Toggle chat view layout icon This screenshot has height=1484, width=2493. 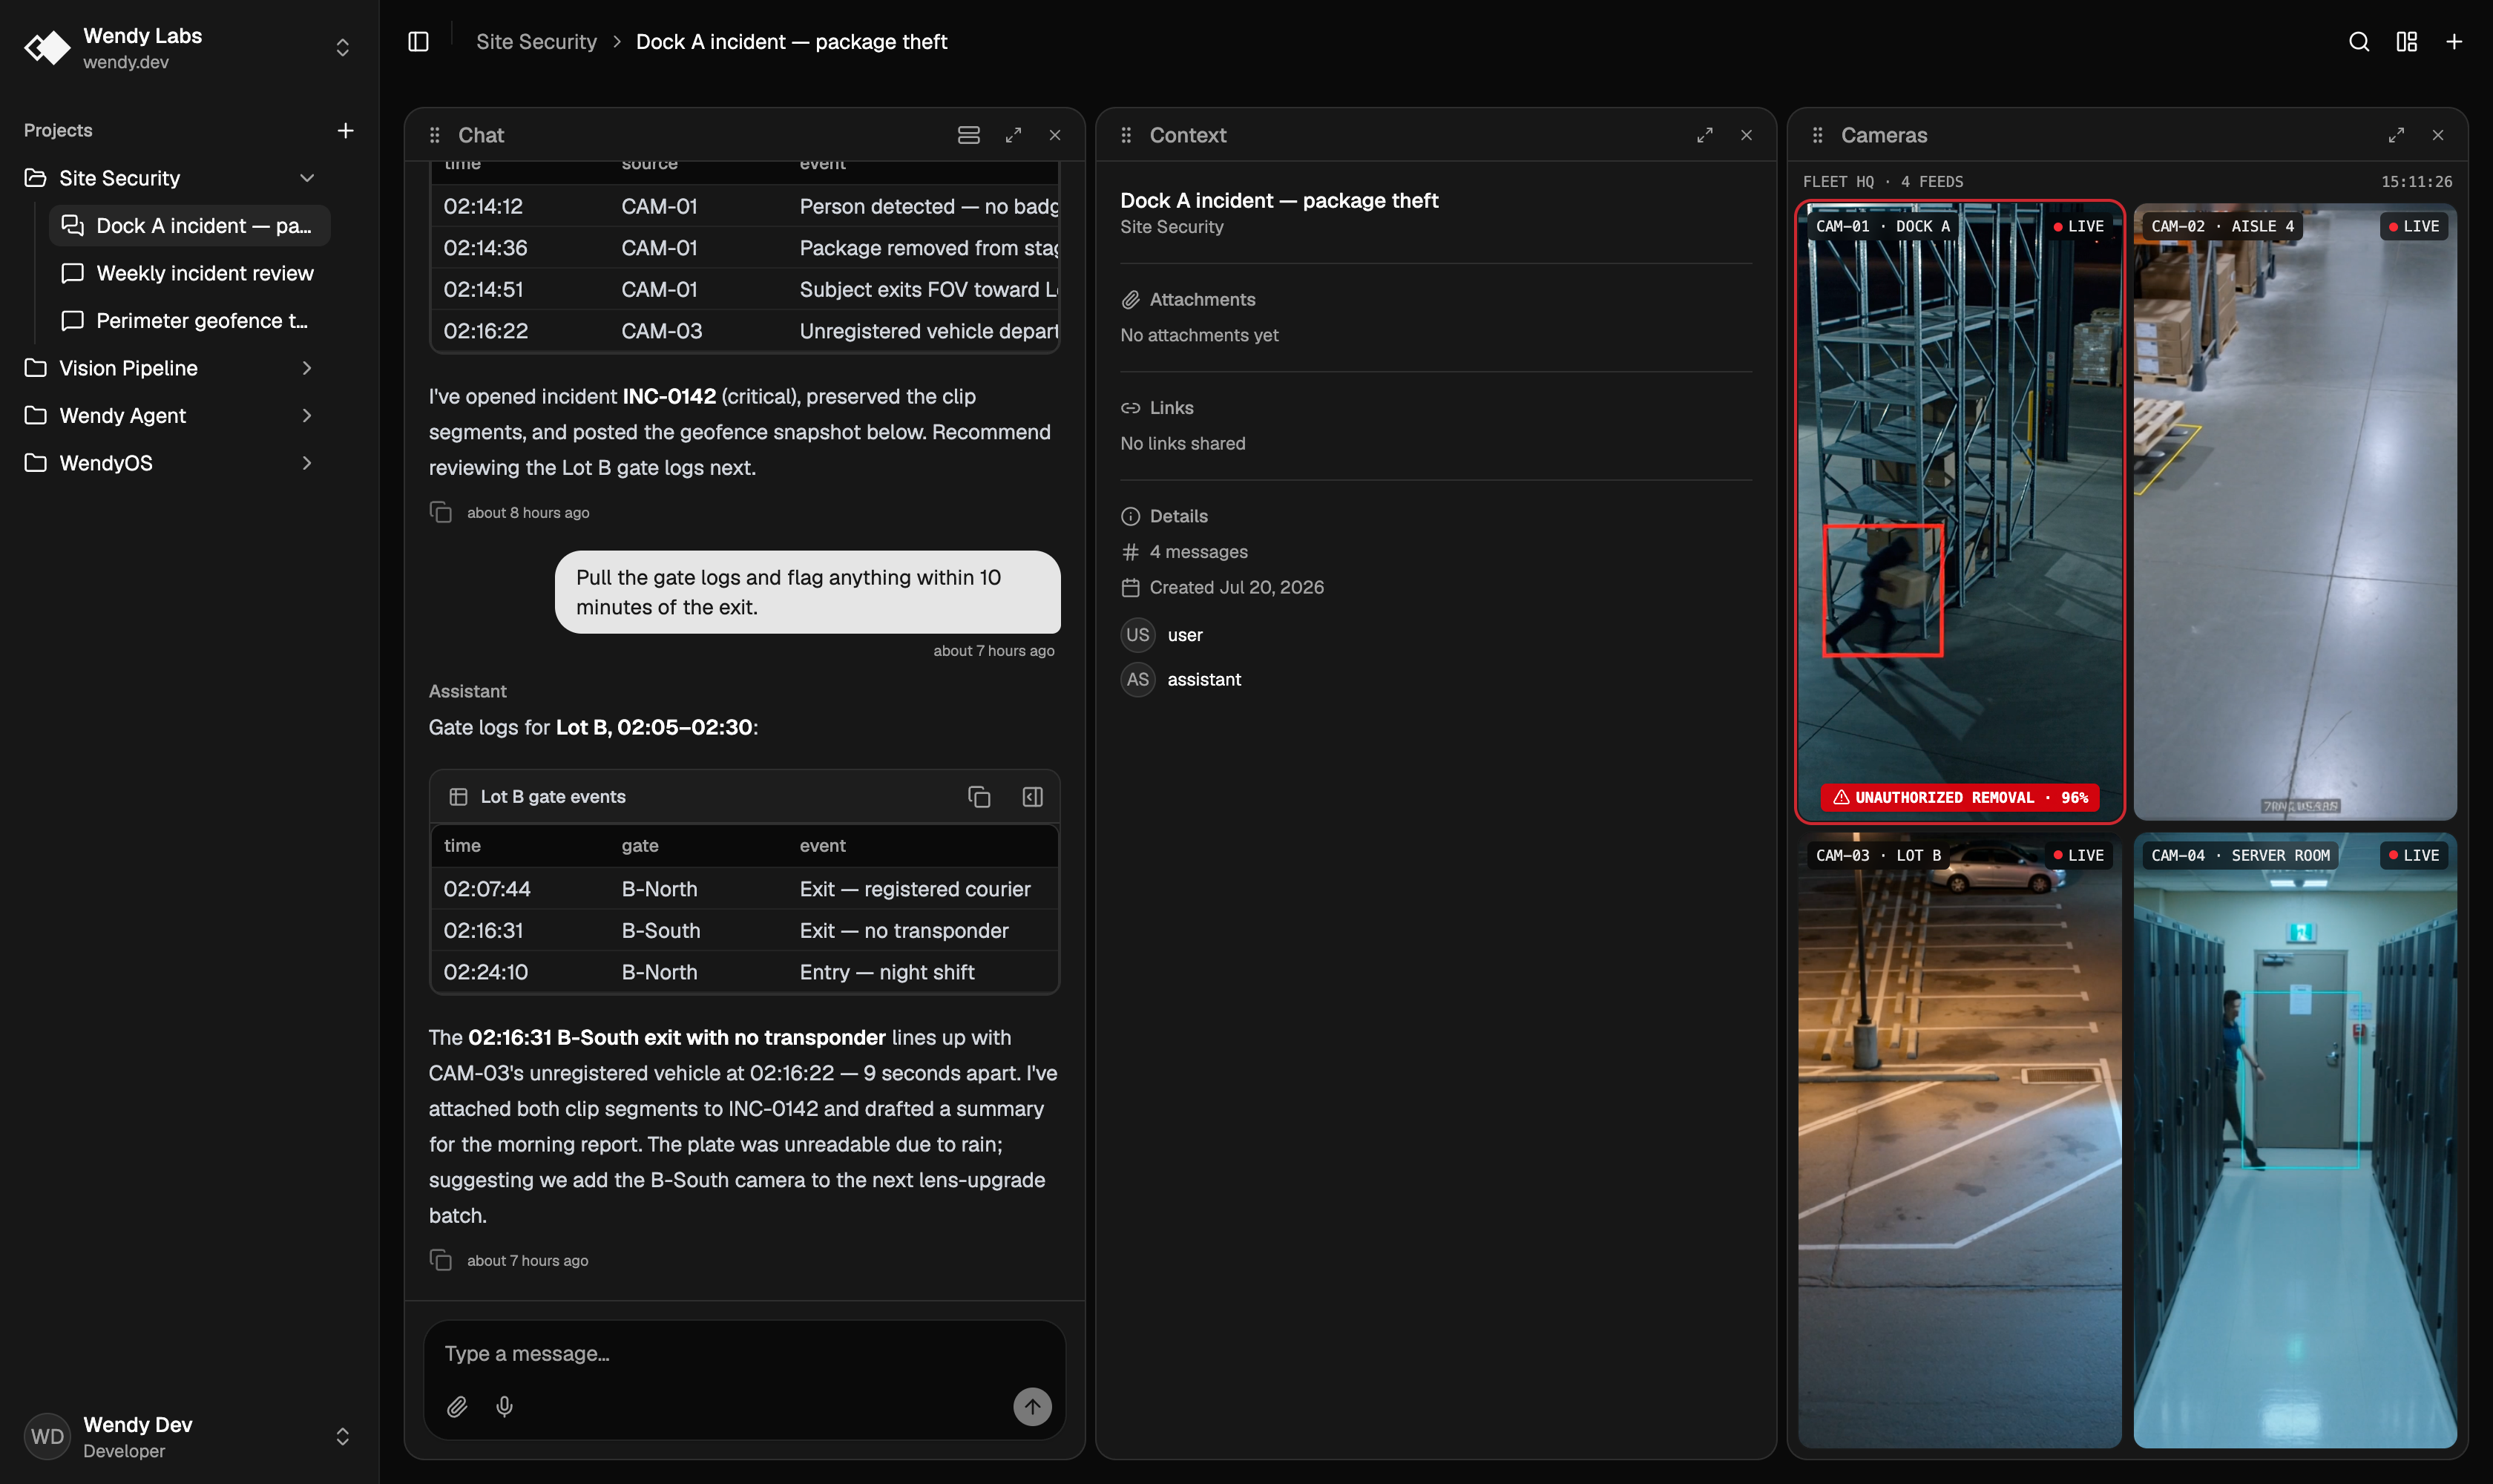tap(968, 135)
